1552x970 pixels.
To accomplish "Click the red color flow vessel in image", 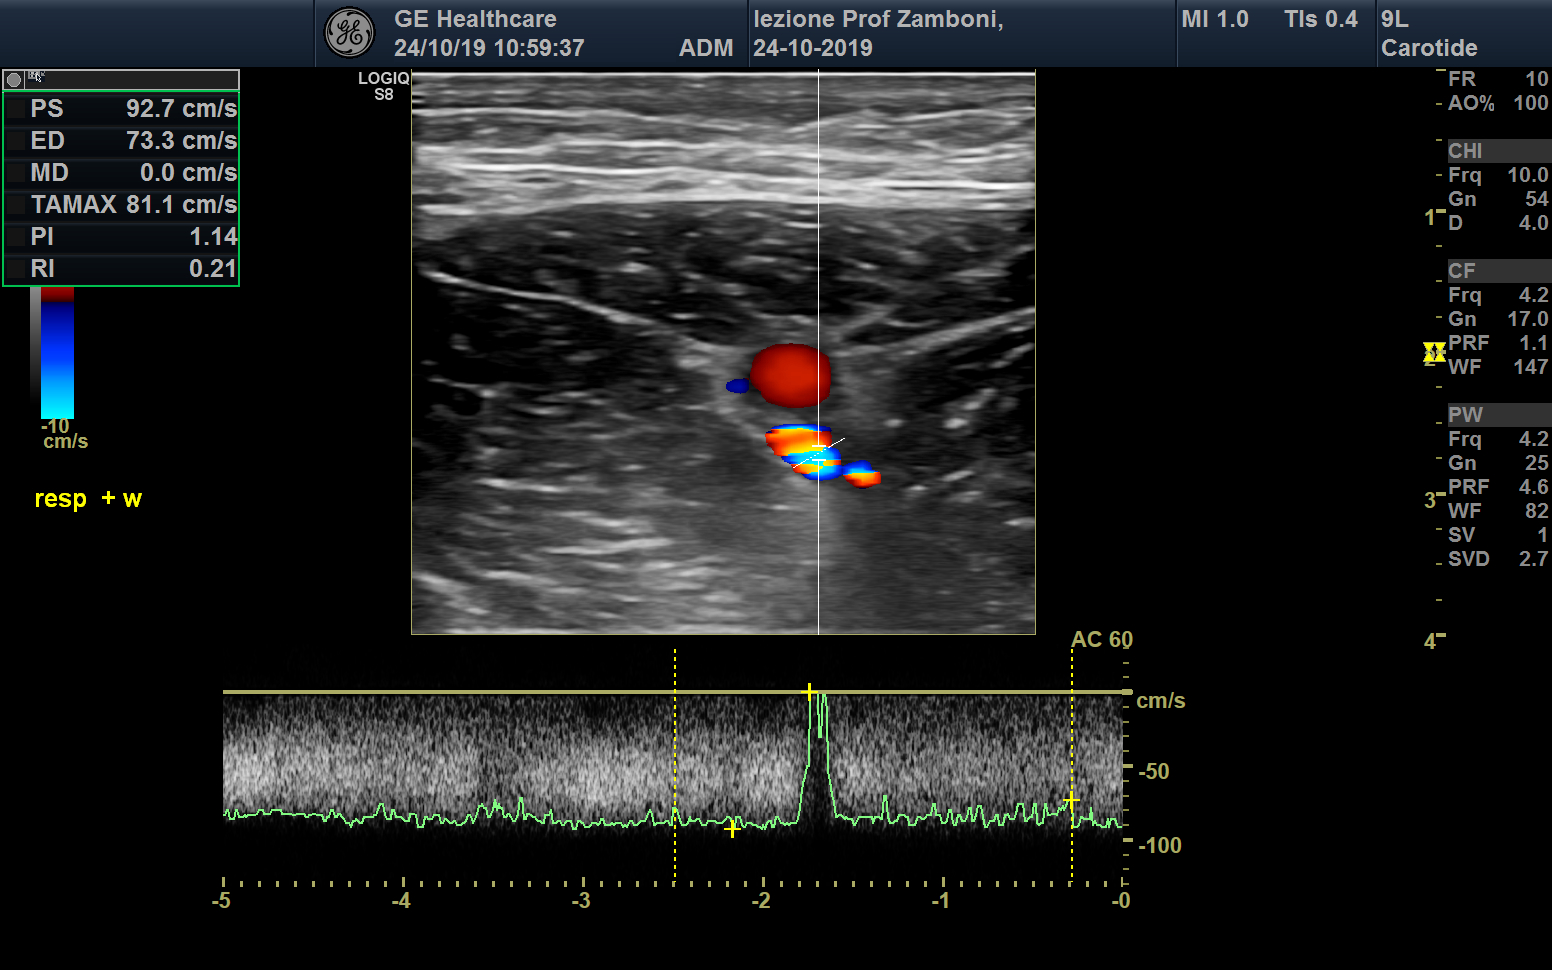I will pyautogui.click(x=790, y=375).
